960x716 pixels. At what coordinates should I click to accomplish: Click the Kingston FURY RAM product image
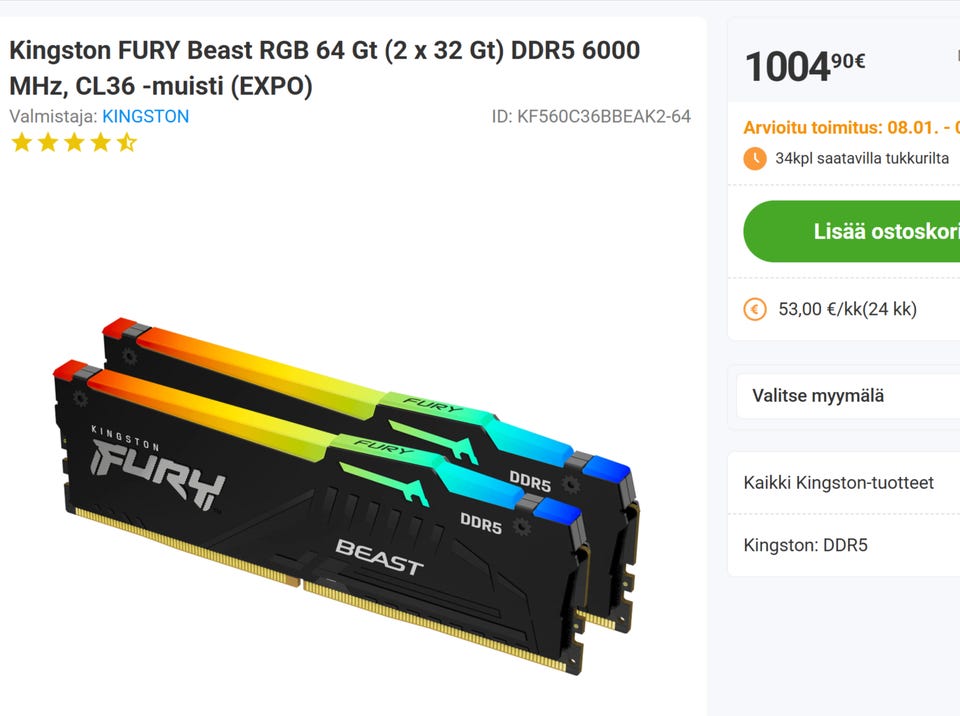click(x=347, y=496)
